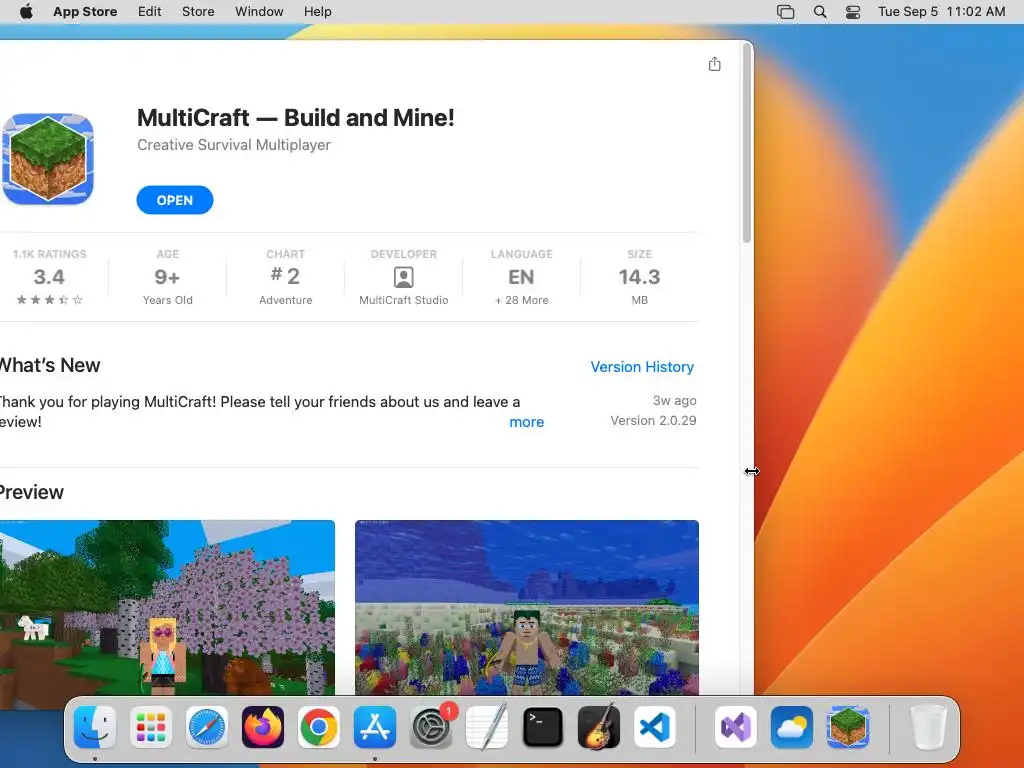Open TextEdit from the Dock
The height and width of the screenshot is (768, 1024).
487,727
